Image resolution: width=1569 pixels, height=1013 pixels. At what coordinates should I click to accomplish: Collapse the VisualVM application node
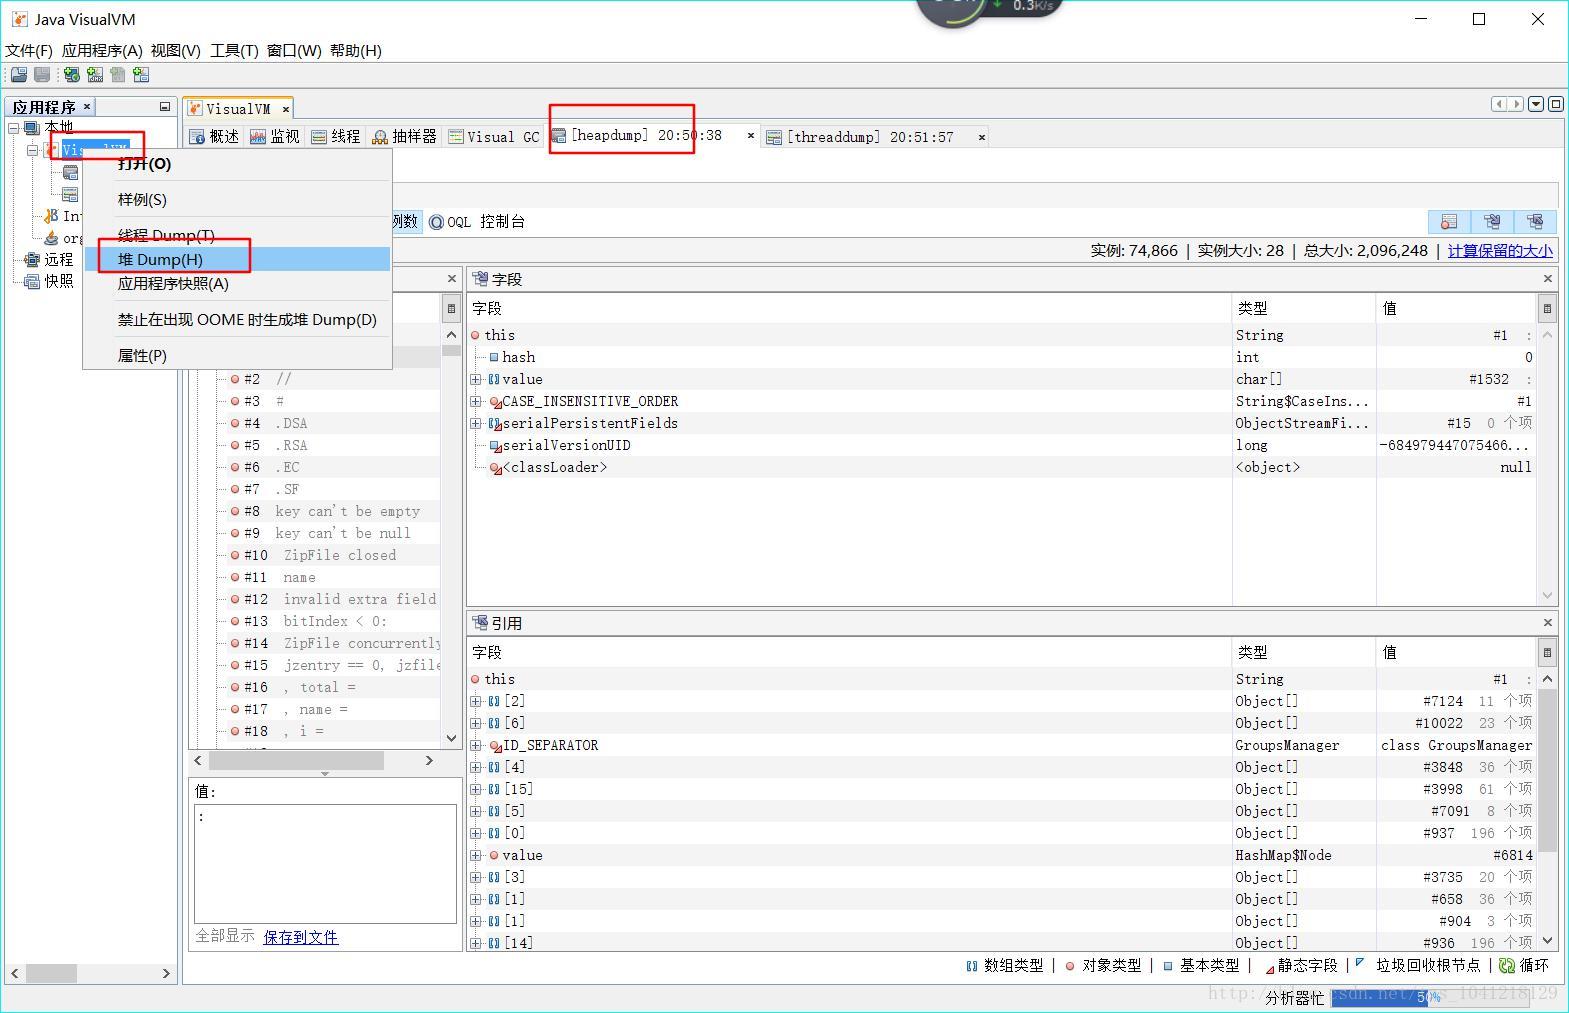(32, 150)
